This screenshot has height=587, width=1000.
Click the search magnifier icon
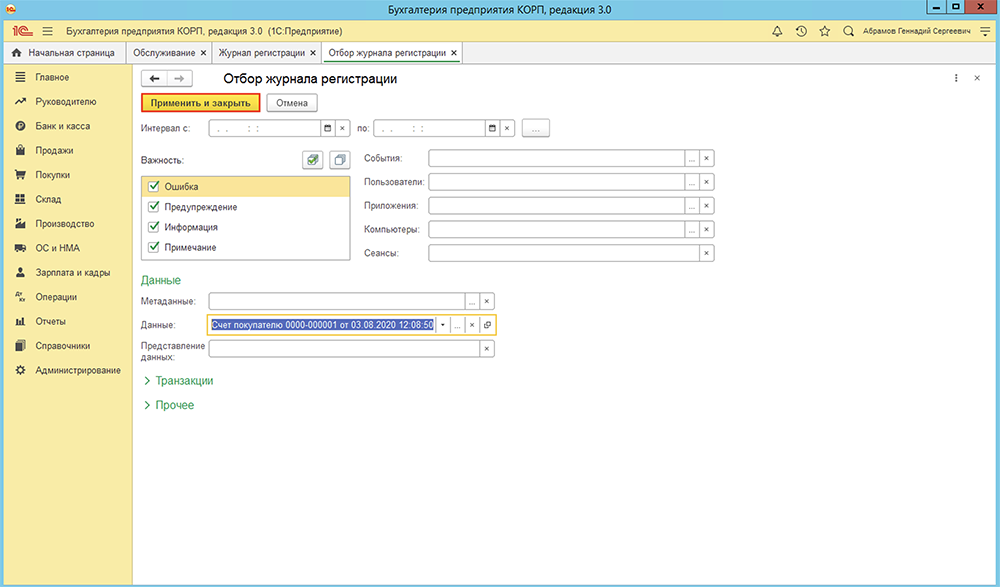tap(848, 31)
